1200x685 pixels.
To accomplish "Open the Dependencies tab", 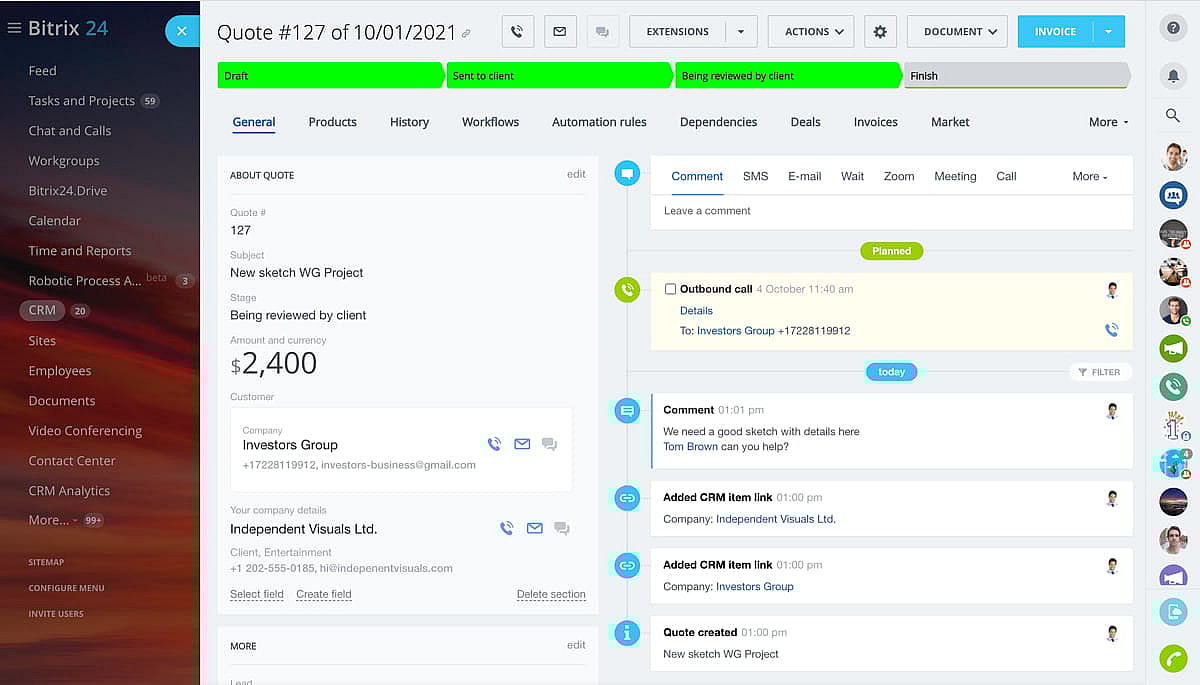I will tap(718, 122).
